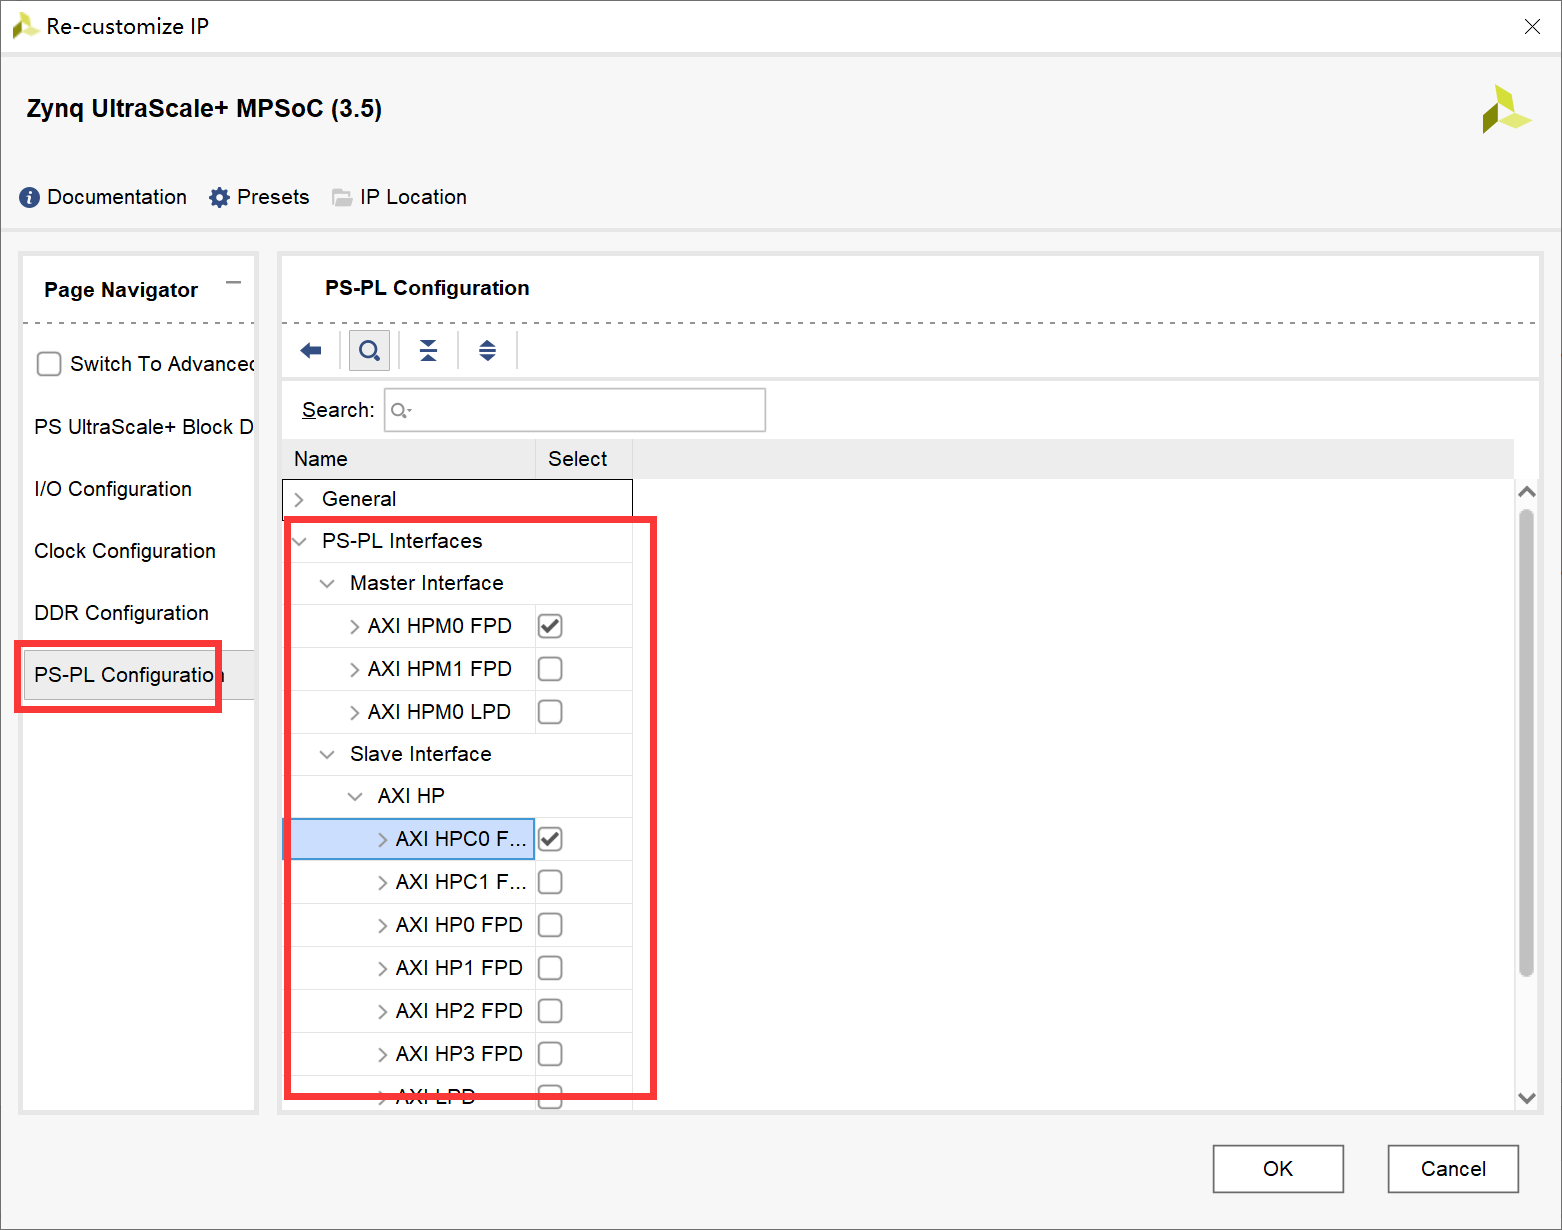Open the Documentation link
Viewport: 1562px width, 1230px height.
(117, 197)
